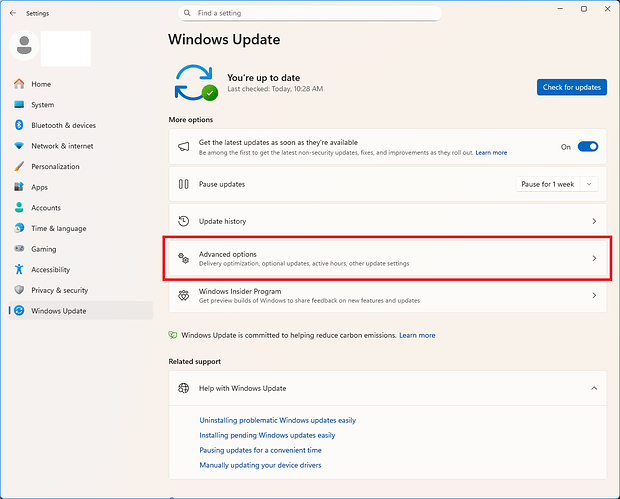
Task: Click the Find a setting search box
Action: [310, 13]
